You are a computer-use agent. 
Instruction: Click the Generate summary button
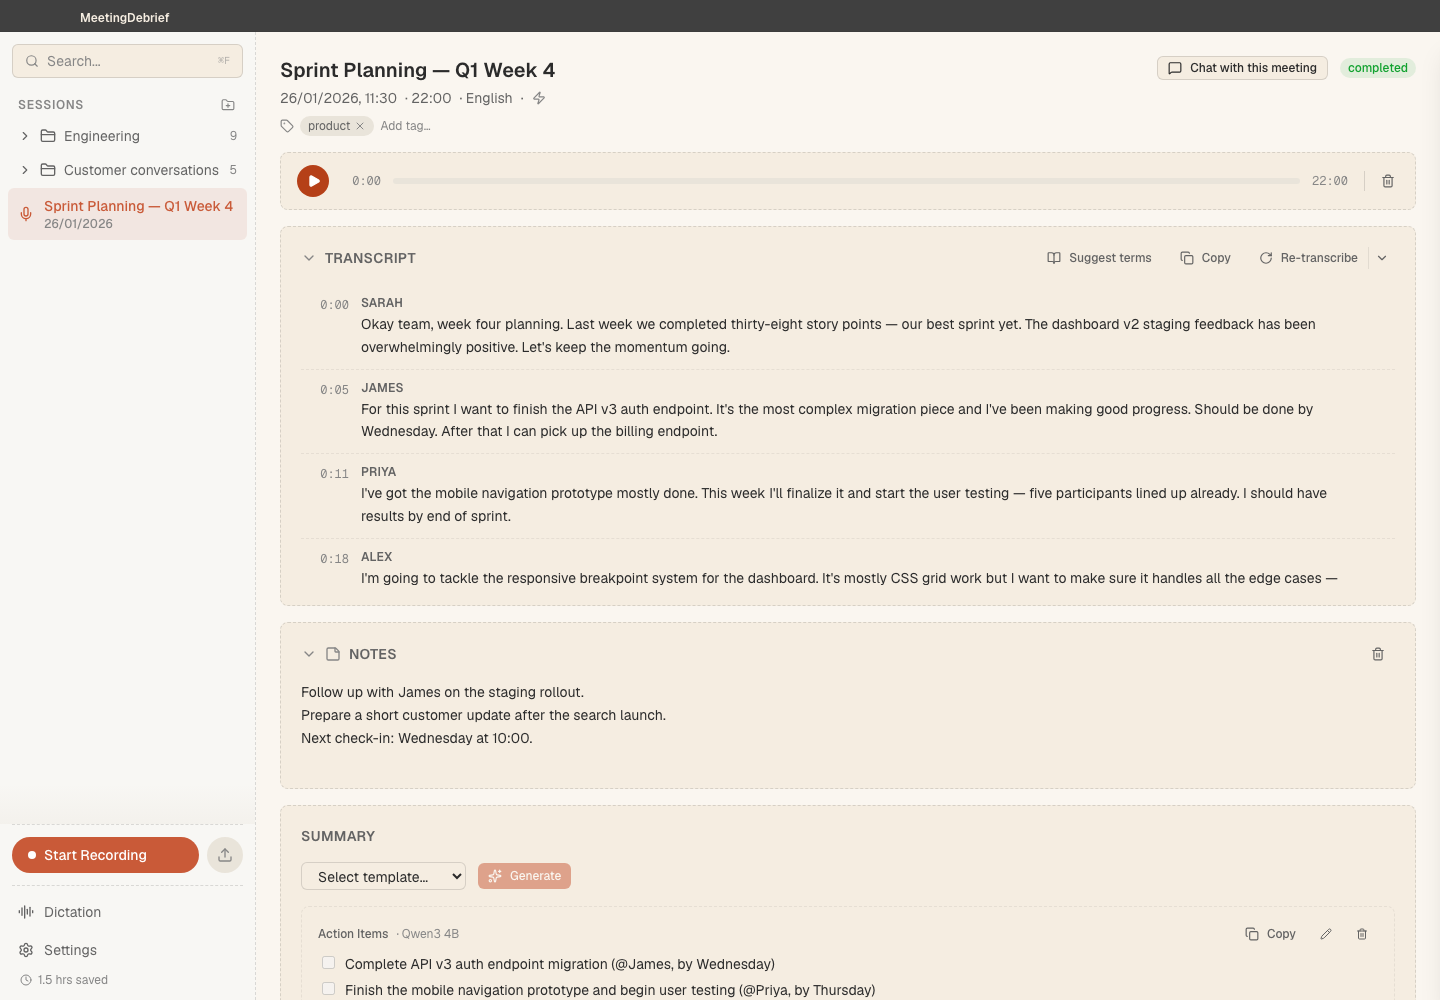[x=524, y=876]
